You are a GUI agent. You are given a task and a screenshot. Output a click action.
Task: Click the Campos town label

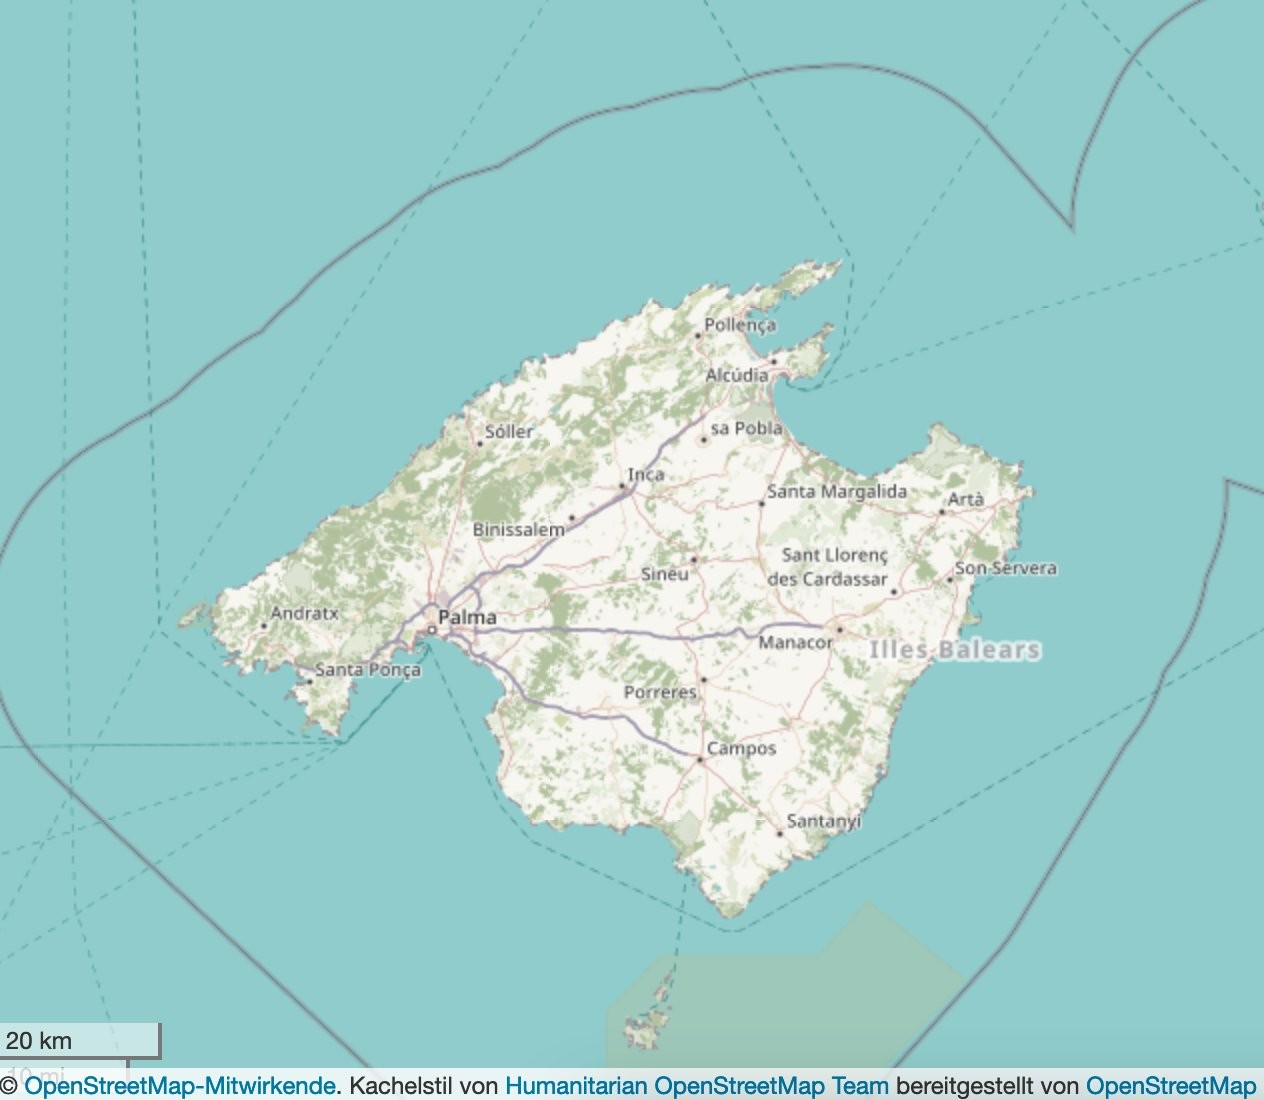(x=741, y=748)
